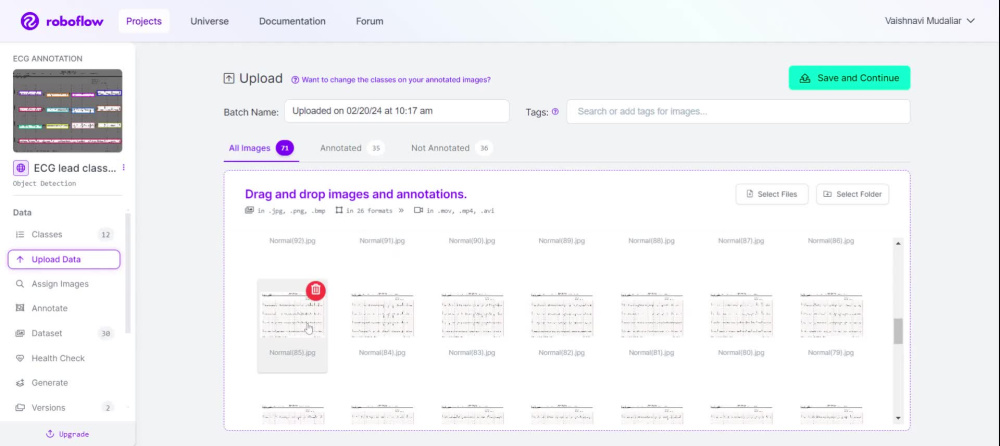Click the Annotate icon in sidebar

[20, 308]
